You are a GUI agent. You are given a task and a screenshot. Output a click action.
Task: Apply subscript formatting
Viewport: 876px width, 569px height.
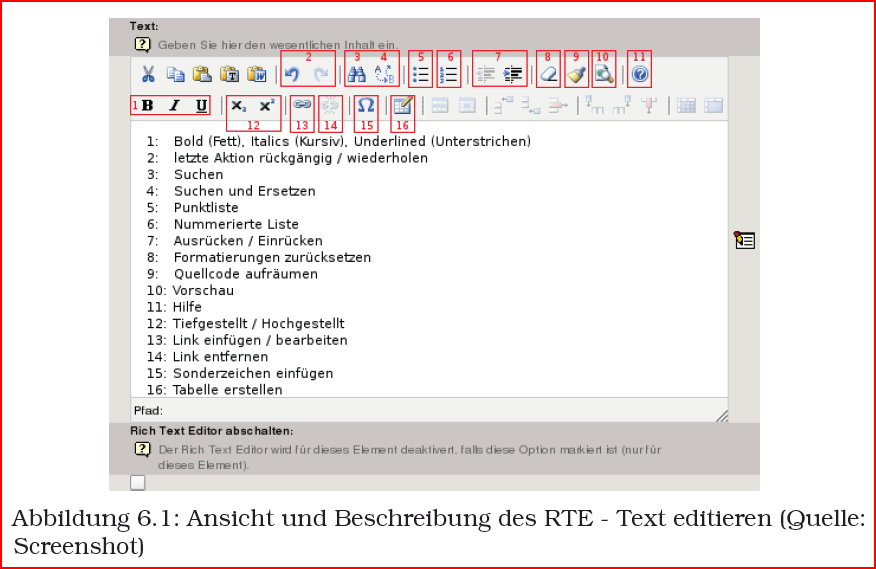coord(239,106)
